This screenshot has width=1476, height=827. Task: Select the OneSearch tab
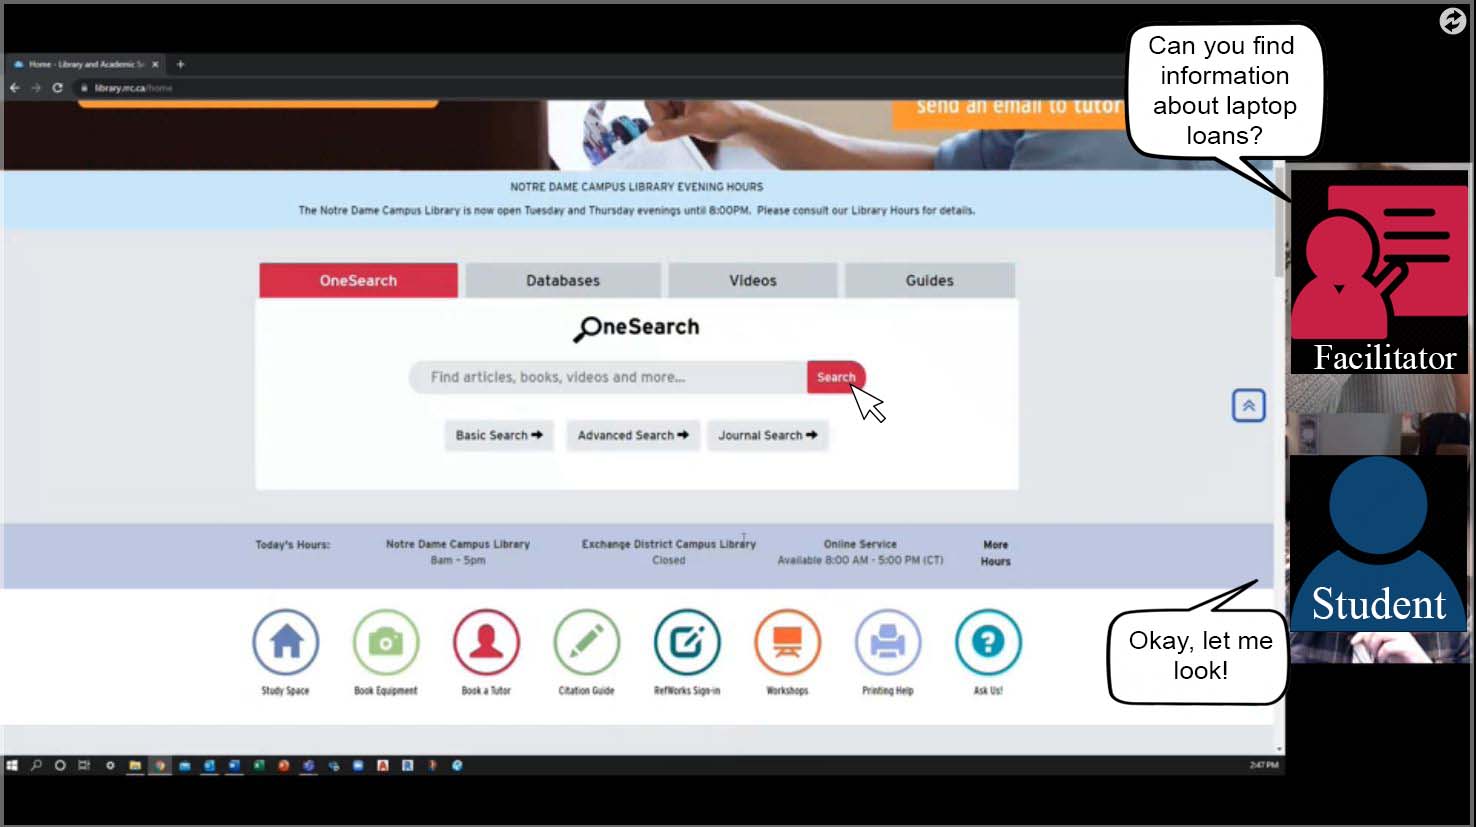358,281
